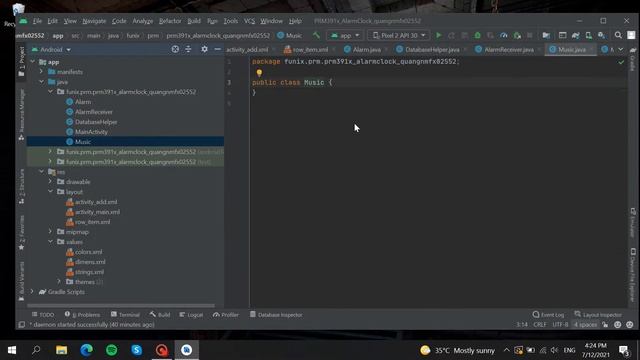This screenshot has width=640, height=360.
Task: Click the tool windows quick-access icon bottom-left
Action: 22,325
